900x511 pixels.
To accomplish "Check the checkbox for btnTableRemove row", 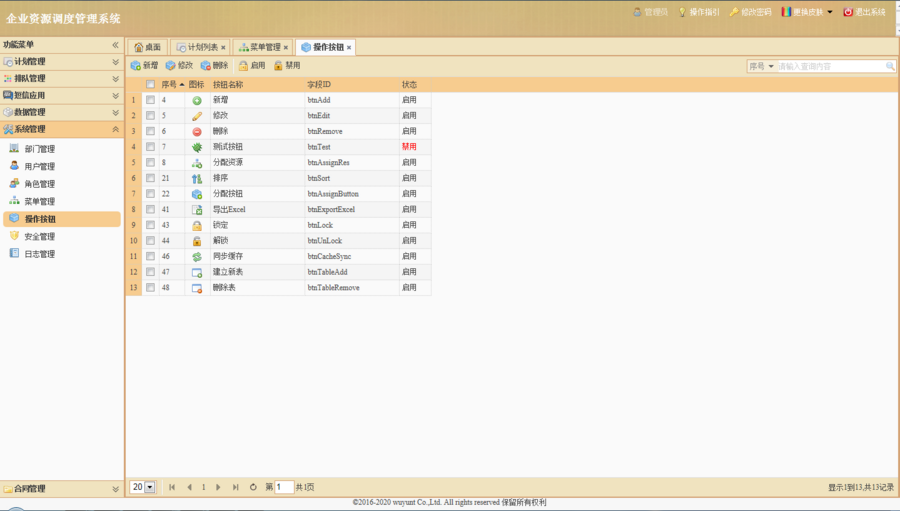I will pos(150,288).
